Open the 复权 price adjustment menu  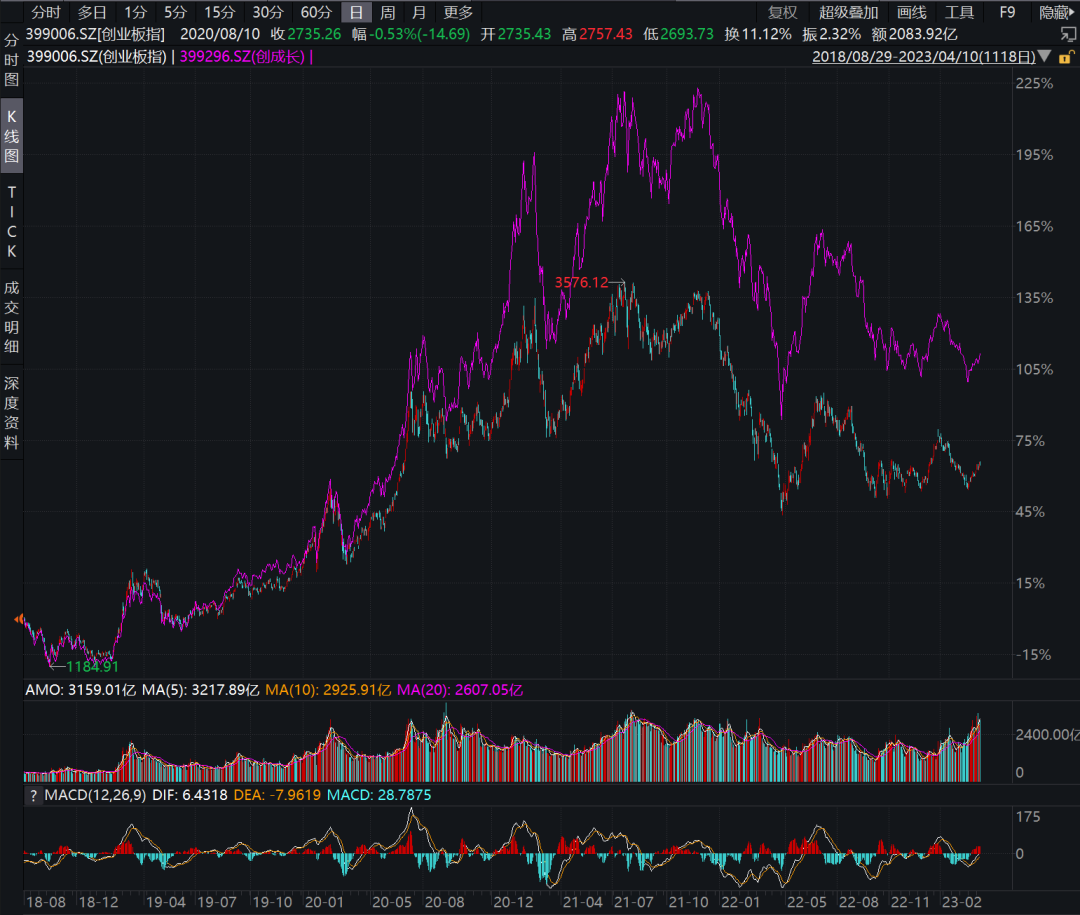782,12
